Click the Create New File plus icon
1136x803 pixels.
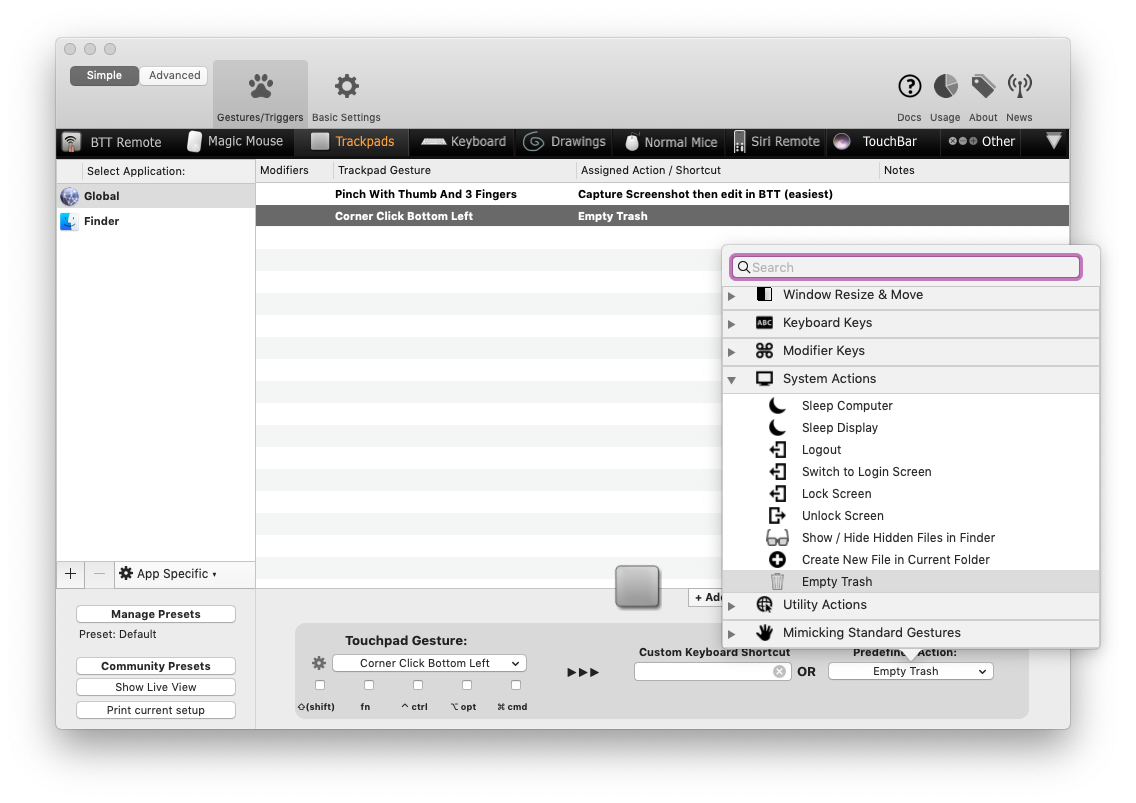click(777, 559)
